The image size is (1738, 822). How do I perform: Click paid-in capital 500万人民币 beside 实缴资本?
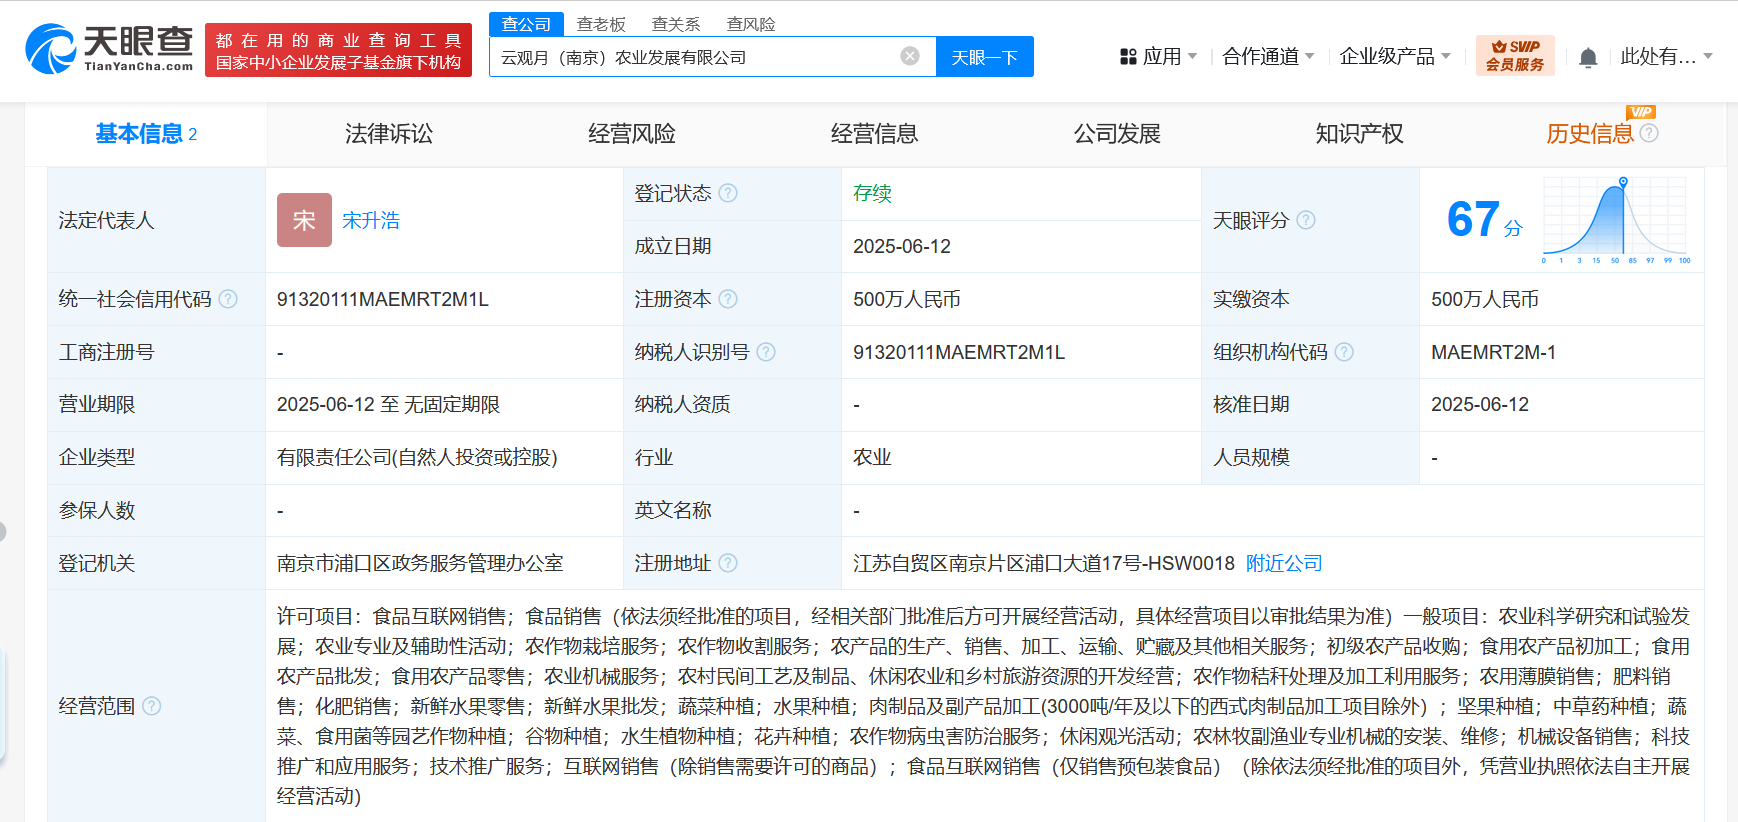pyautogui.click(x=1485, y=299)
